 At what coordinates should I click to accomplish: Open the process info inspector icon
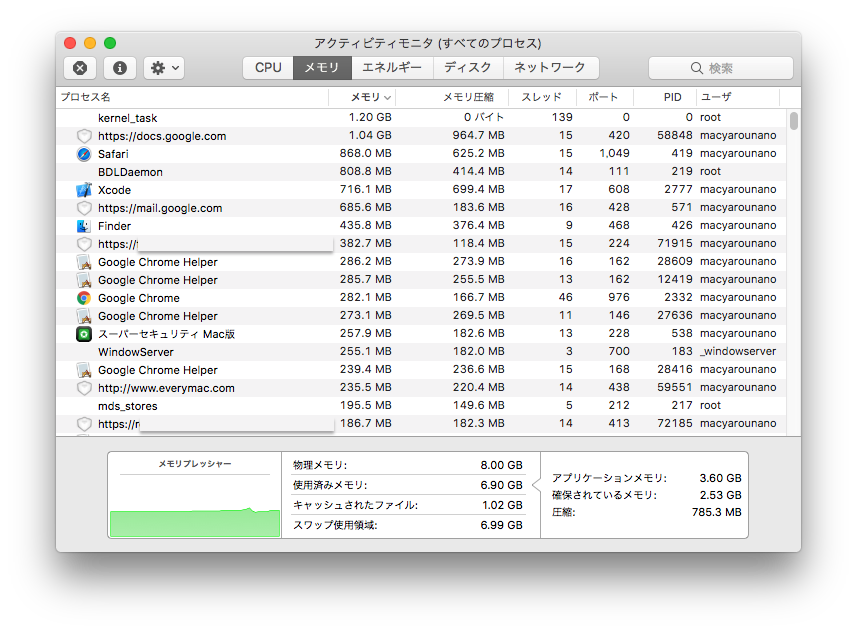coord(120,68)
